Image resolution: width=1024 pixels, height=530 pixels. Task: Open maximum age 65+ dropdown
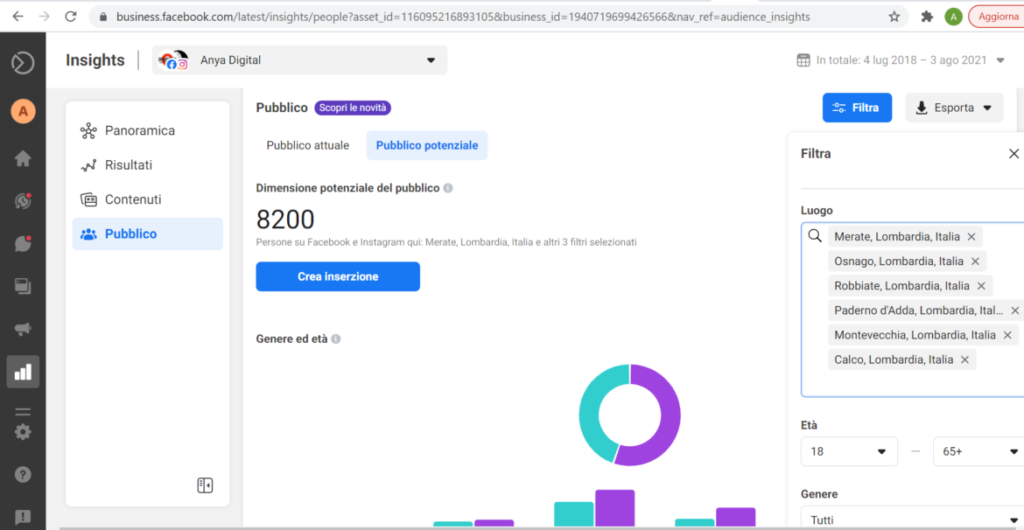coord(978,452)
